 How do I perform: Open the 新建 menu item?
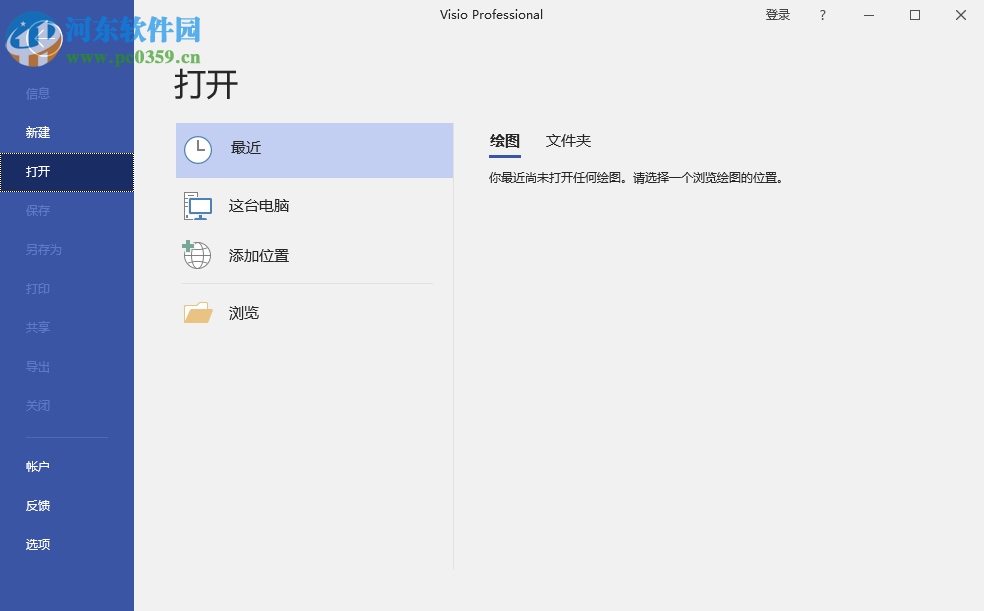coord(37,132)
